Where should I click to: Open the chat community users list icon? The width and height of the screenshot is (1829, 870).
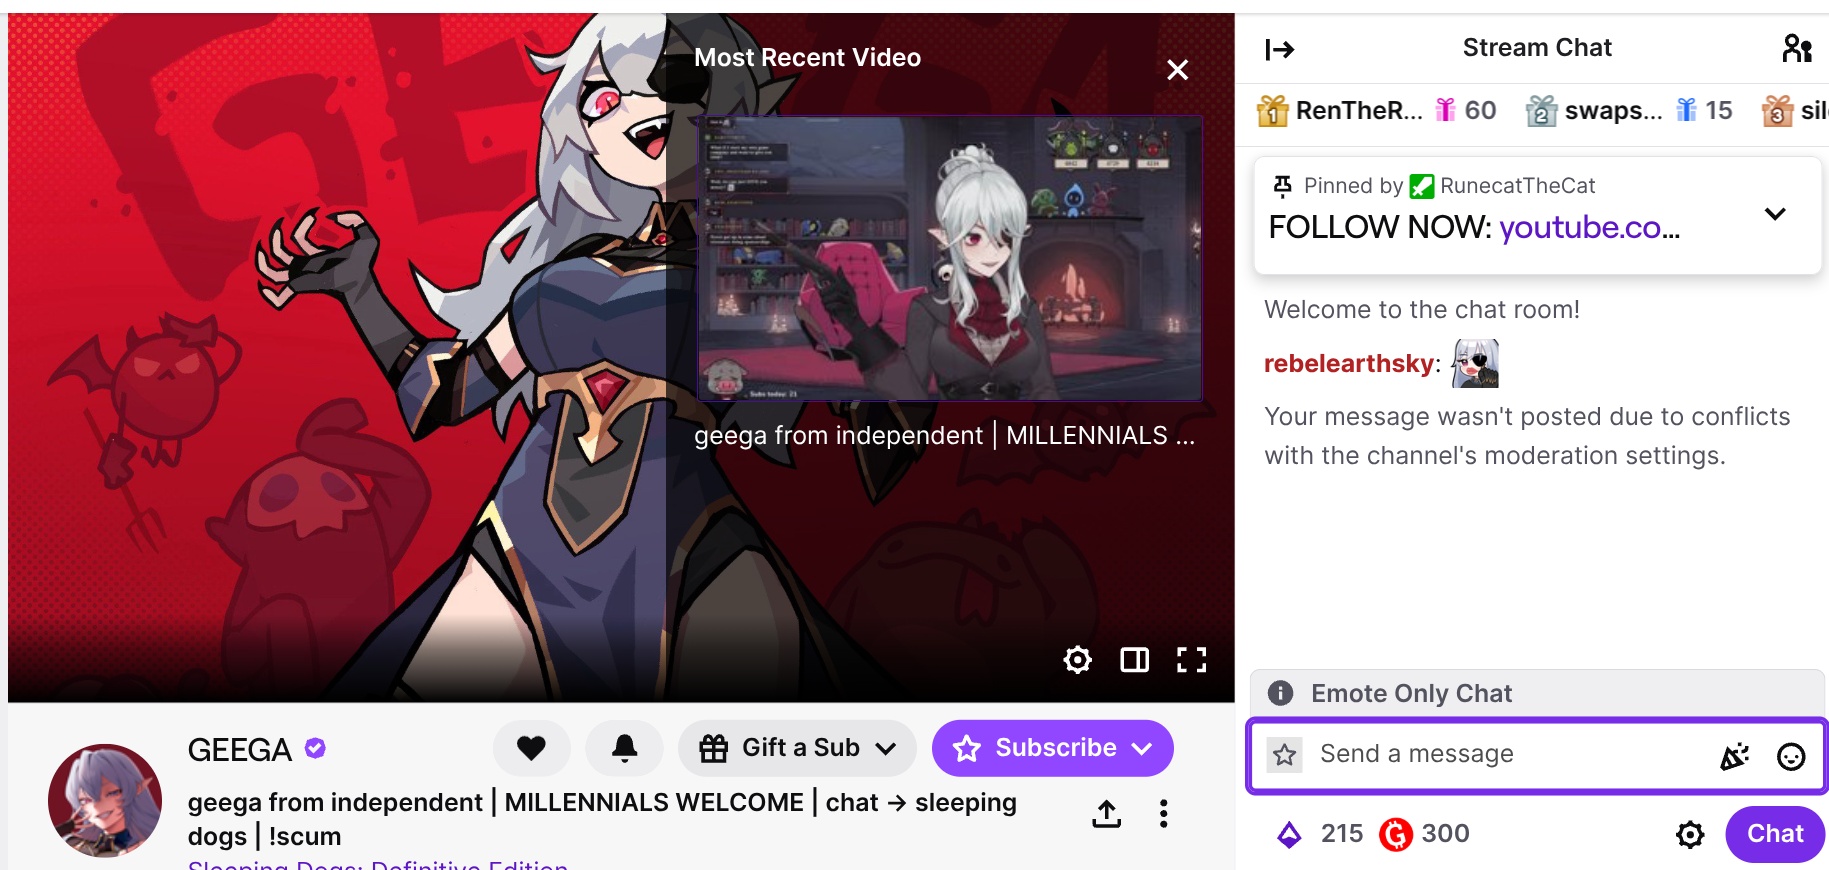pos(1797,48)
